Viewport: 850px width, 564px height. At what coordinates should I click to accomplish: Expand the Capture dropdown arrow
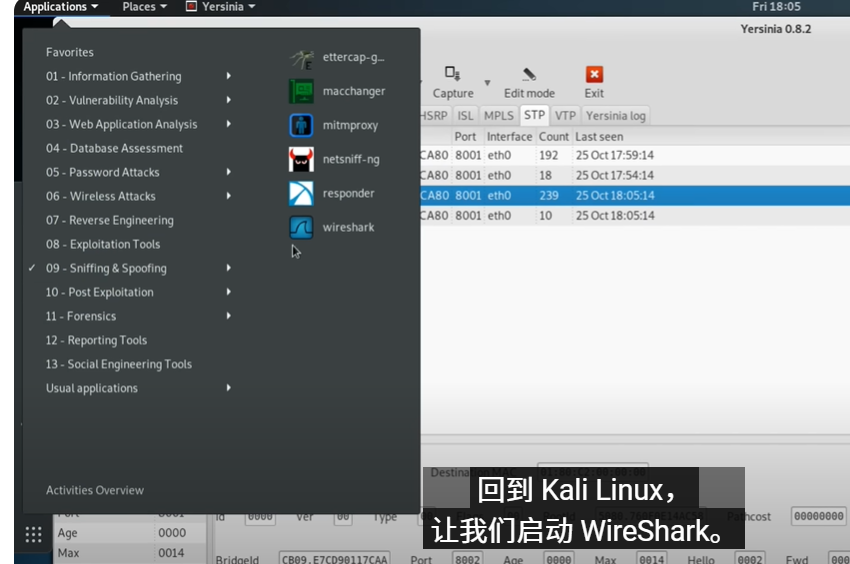point(487,83)
